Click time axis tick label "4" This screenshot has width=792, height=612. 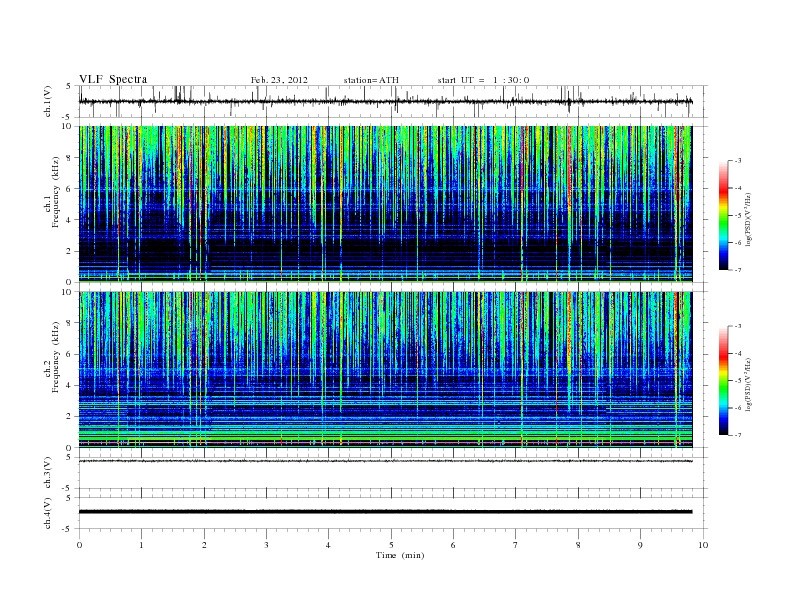coord(328,545)
